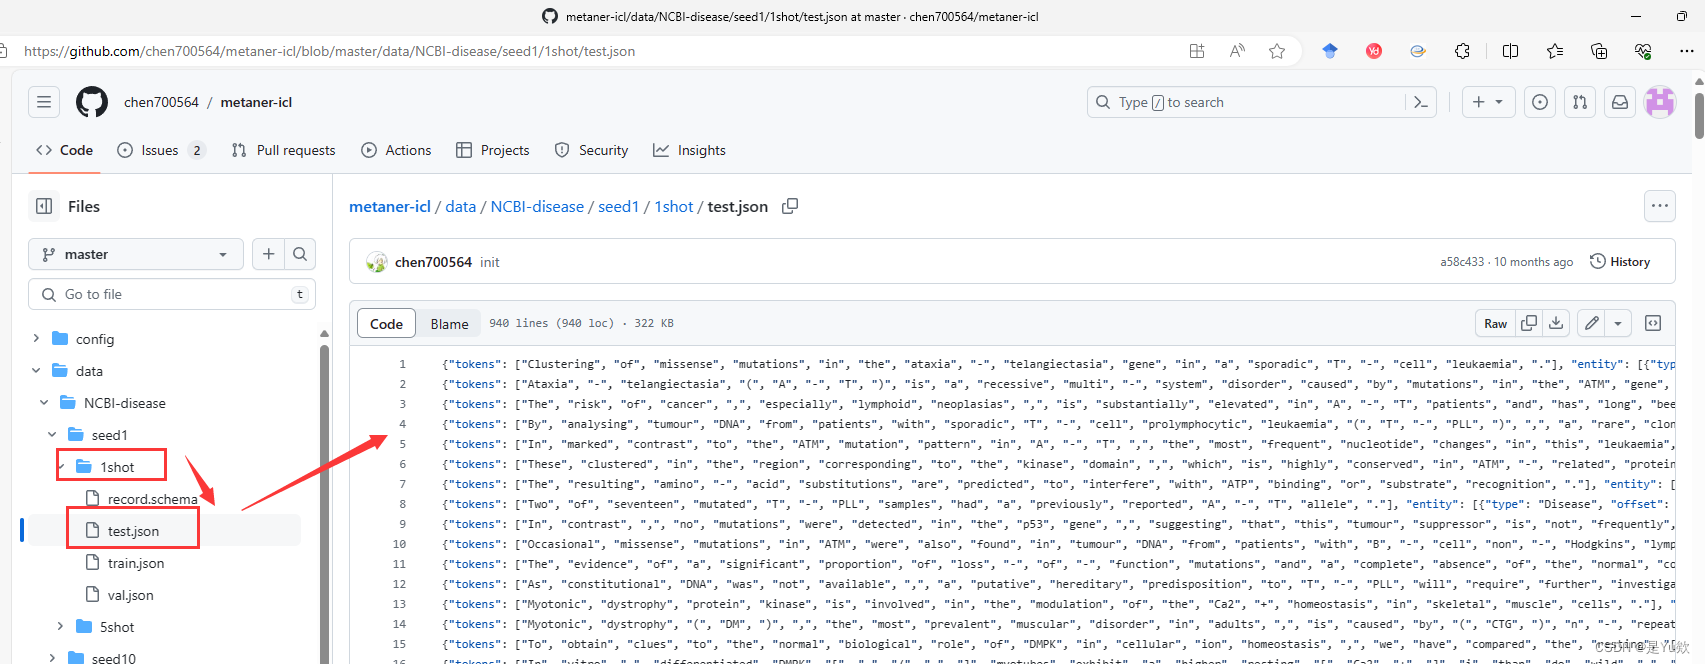Go to GitHub homepage via Octocat logo
Viewport: 1705px width, 664px height.
[x=92, y=102]
